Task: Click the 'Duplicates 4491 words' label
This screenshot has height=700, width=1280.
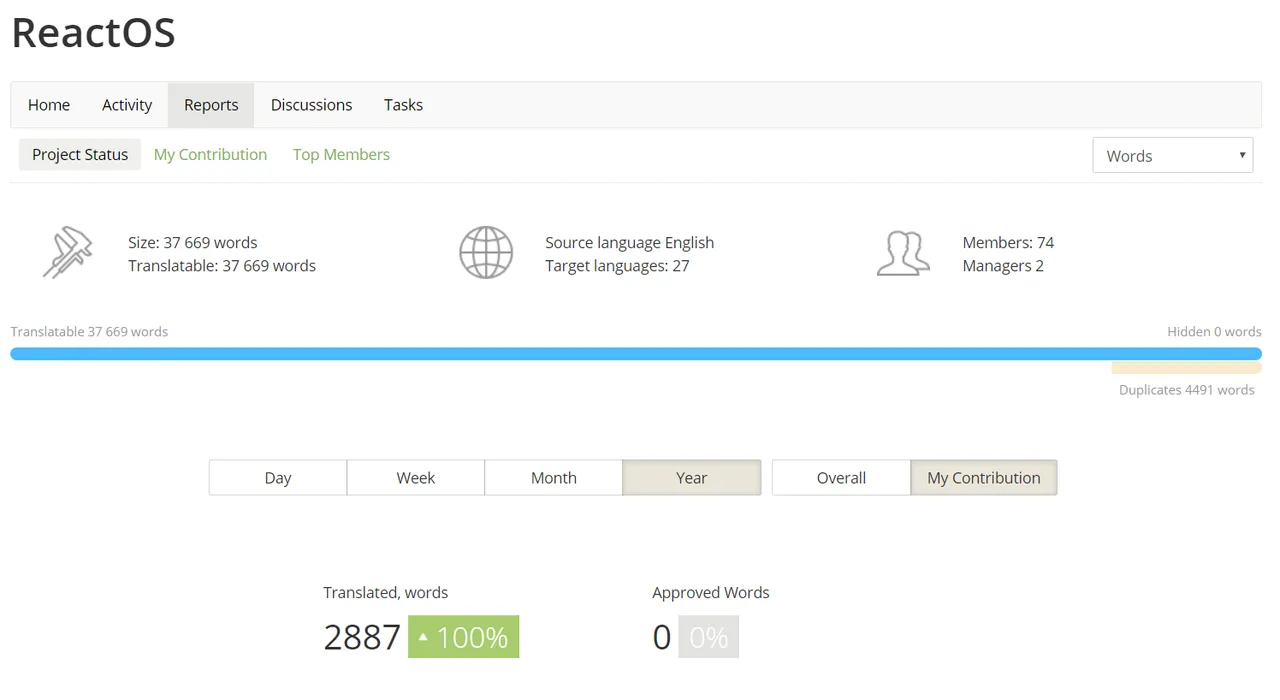Action: coord(1187,390)
